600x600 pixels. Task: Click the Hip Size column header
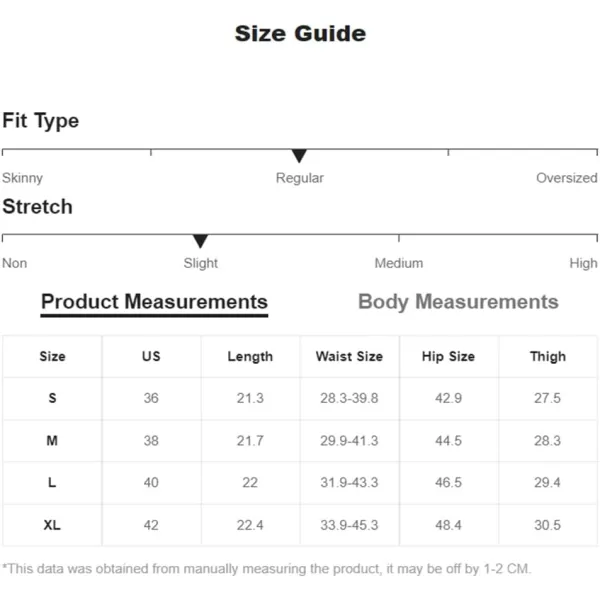448,357
